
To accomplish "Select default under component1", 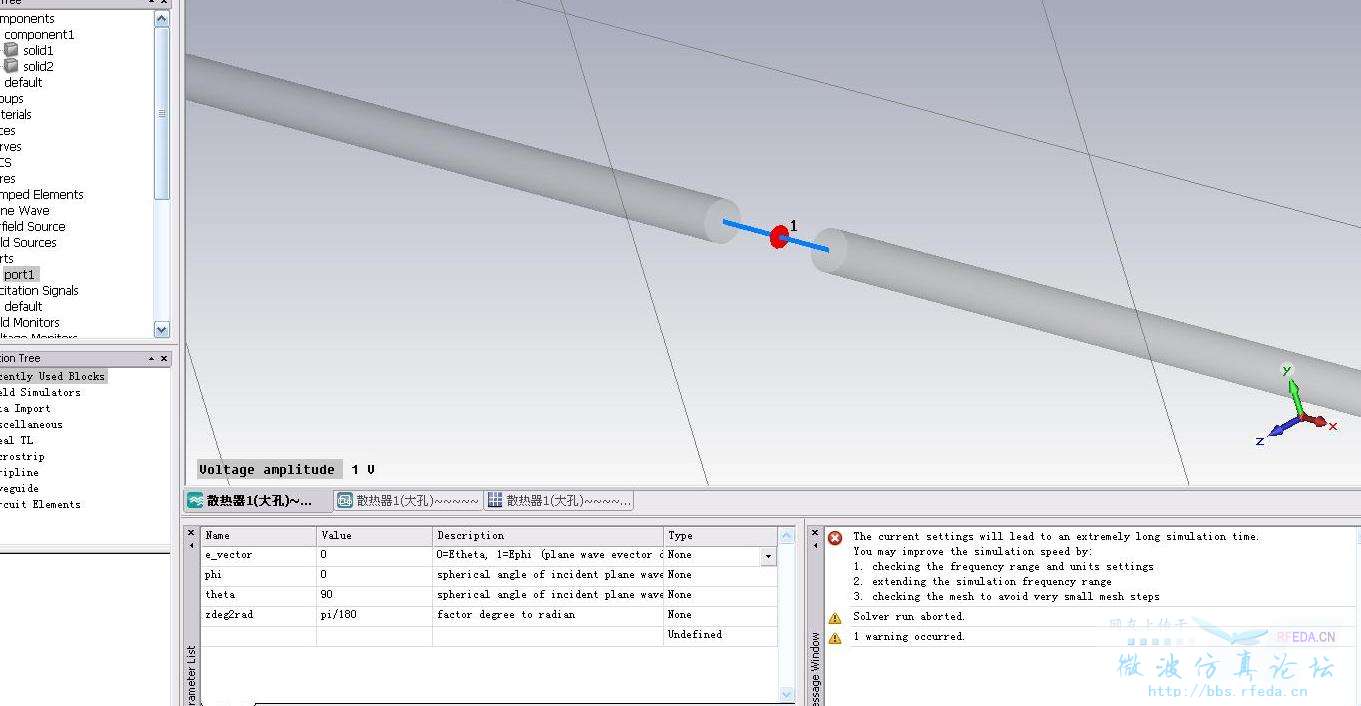I will (23, 82).
